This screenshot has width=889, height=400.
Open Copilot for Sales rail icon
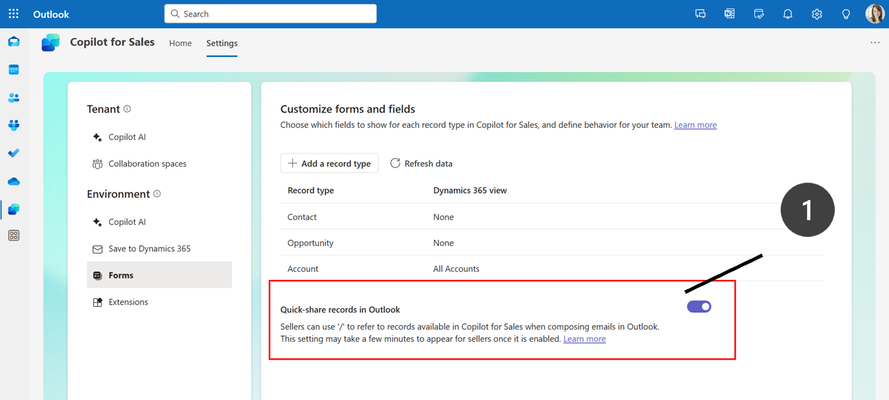click(14, 209)
